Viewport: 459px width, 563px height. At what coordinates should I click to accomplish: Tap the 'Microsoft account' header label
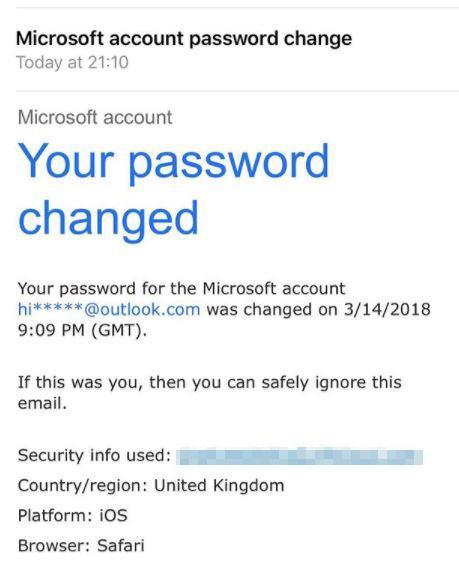(x=95, y=117)
